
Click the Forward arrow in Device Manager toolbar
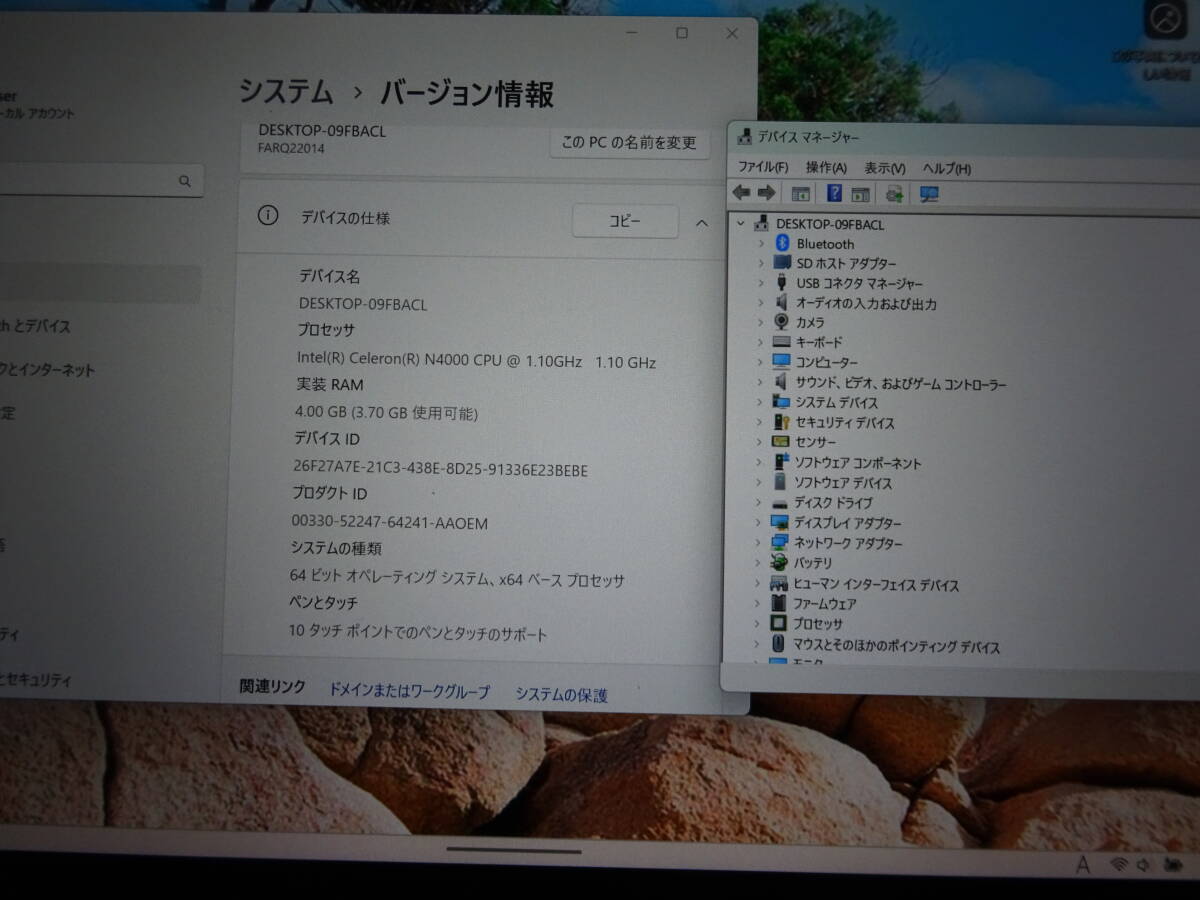click(767, 193)
